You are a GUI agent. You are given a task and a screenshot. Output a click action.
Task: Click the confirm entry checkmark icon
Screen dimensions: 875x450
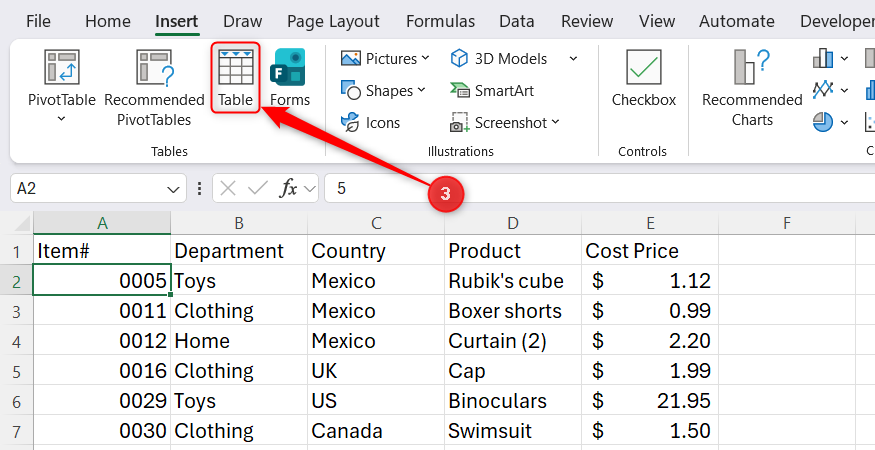tap(257, 189)
